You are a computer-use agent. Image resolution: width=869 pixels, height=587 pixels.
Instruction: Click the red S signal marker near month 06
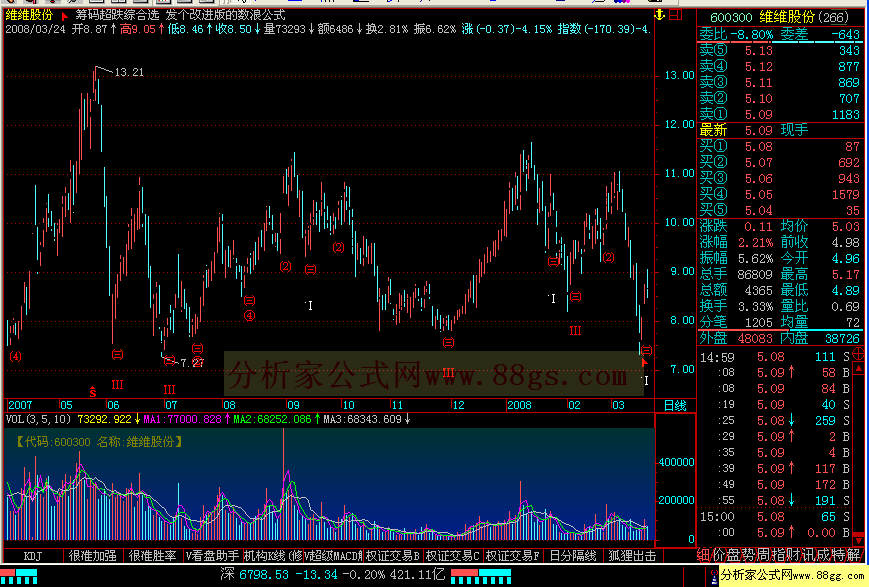tap(93, 392)
